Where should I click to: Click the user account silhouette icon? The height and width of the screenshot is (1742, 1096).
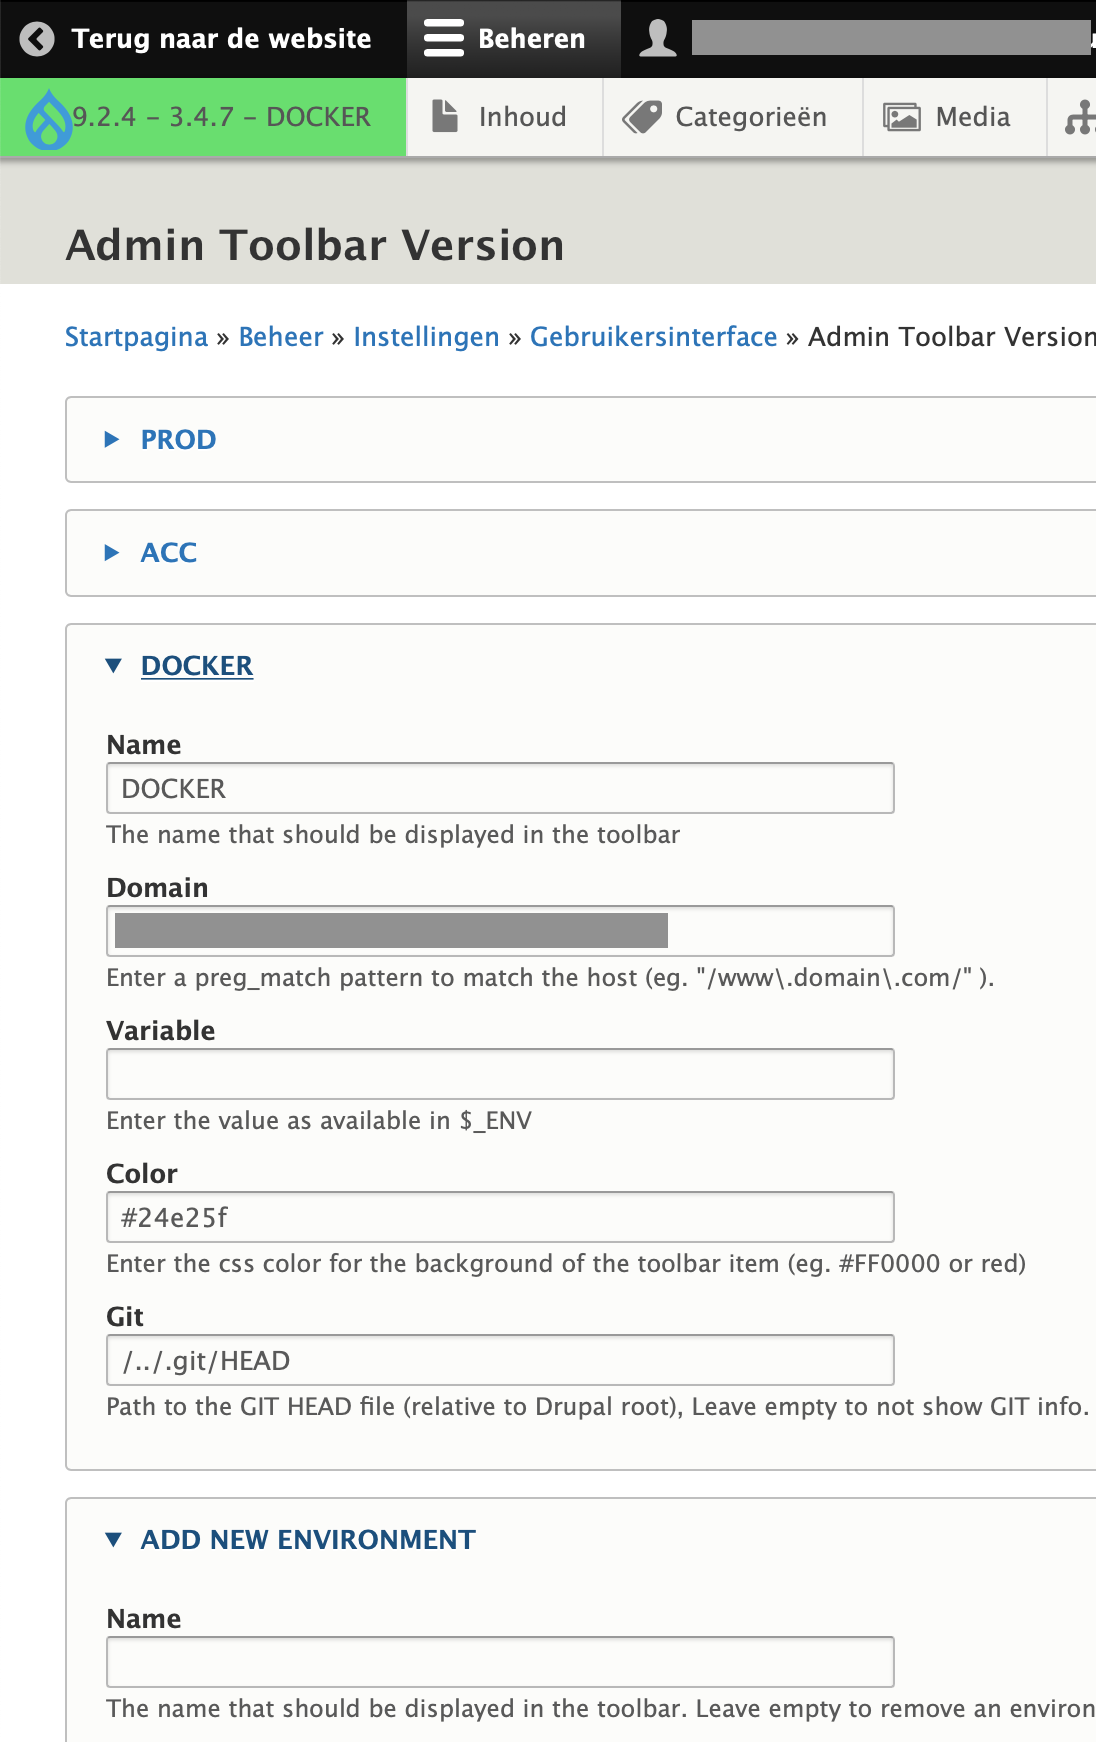click(x=657, y=39)
